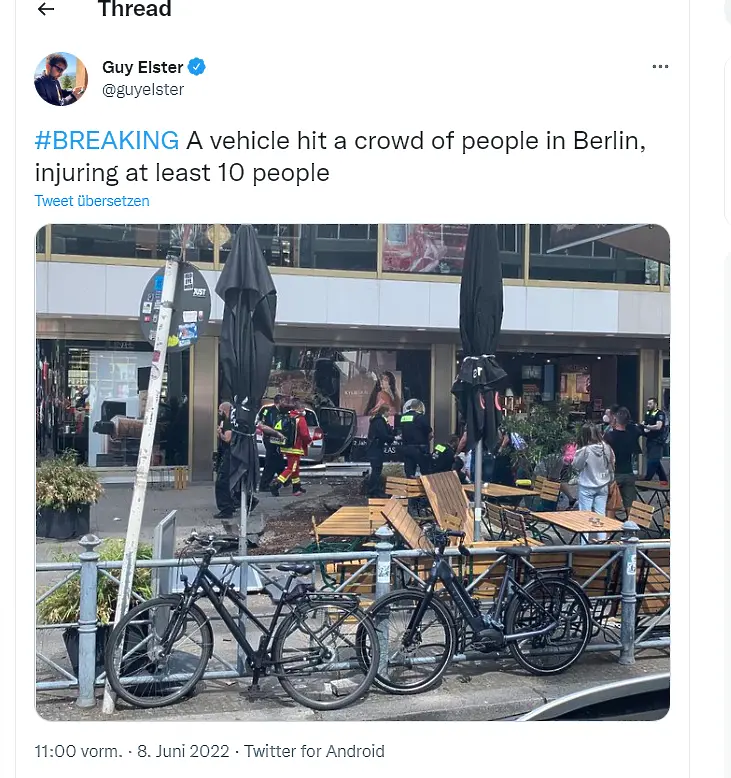731x778 pixels.
Task: Click the right bicycle in the photo
Action: 474,608
